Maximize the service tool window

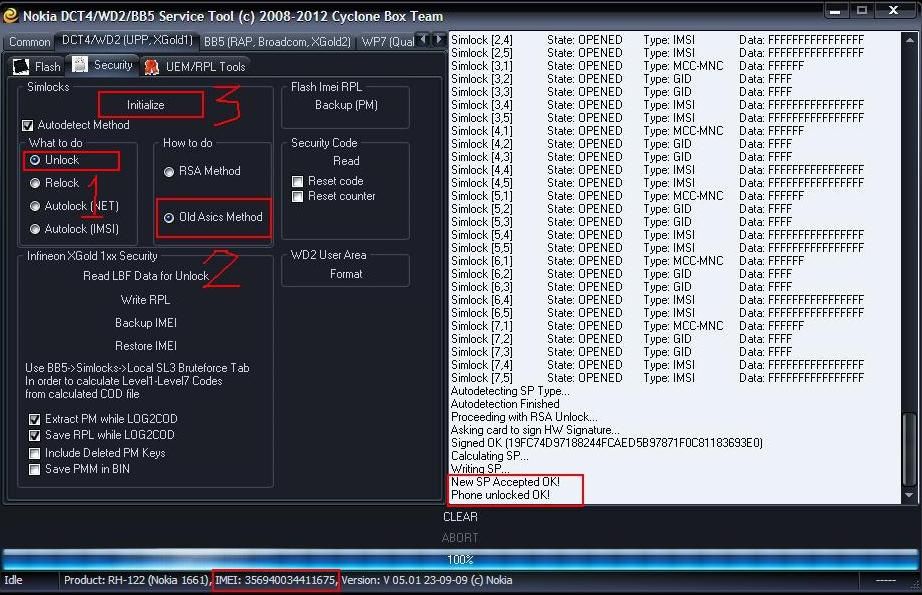(862, 11)
